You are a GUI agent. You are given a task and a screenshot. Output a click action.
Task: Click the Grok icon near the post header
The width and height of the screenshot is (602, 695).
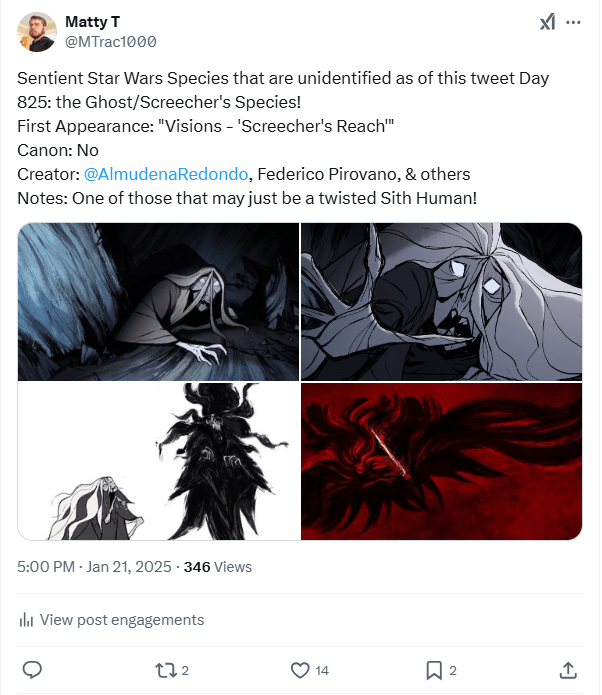548,22
